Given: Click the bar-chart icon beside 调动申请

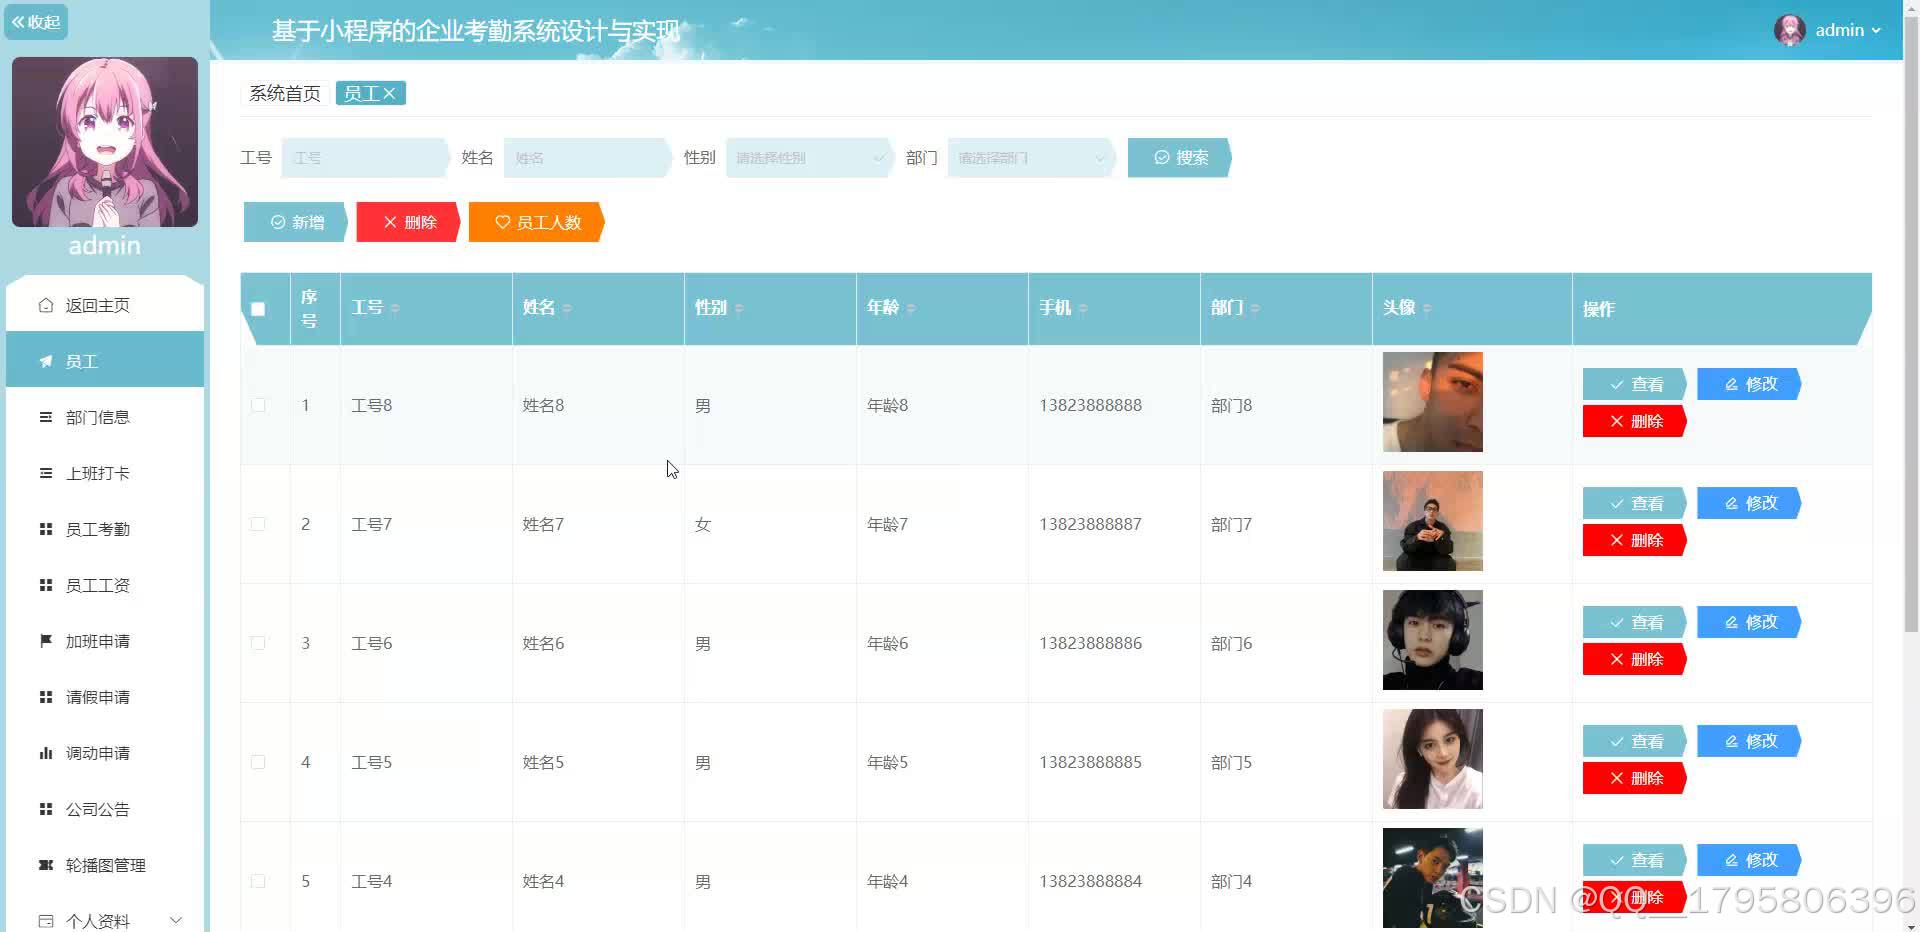Looking at the screenshot, I should click(x=46, y=753).
